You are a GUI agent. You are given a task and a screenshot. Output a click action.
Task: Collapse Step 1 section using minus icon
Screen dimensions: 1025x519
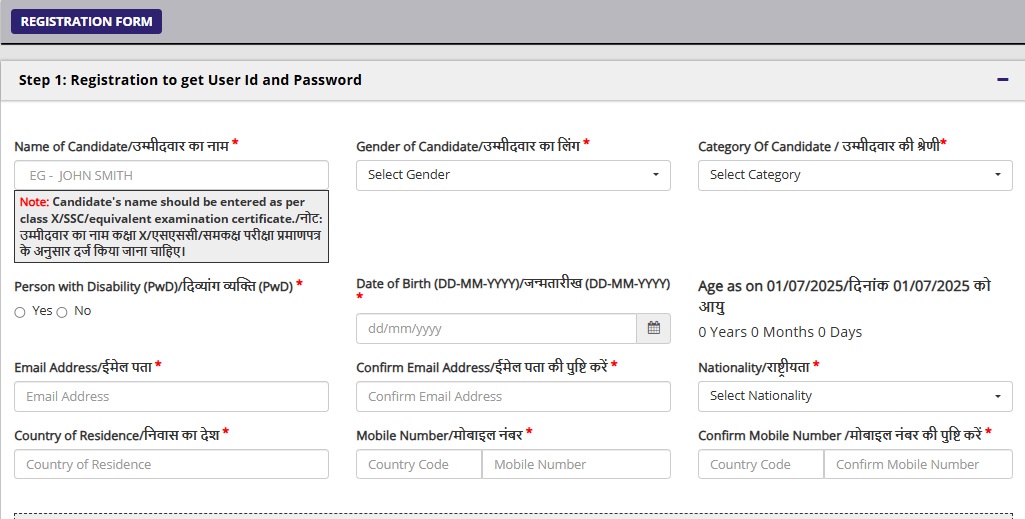1002,80
